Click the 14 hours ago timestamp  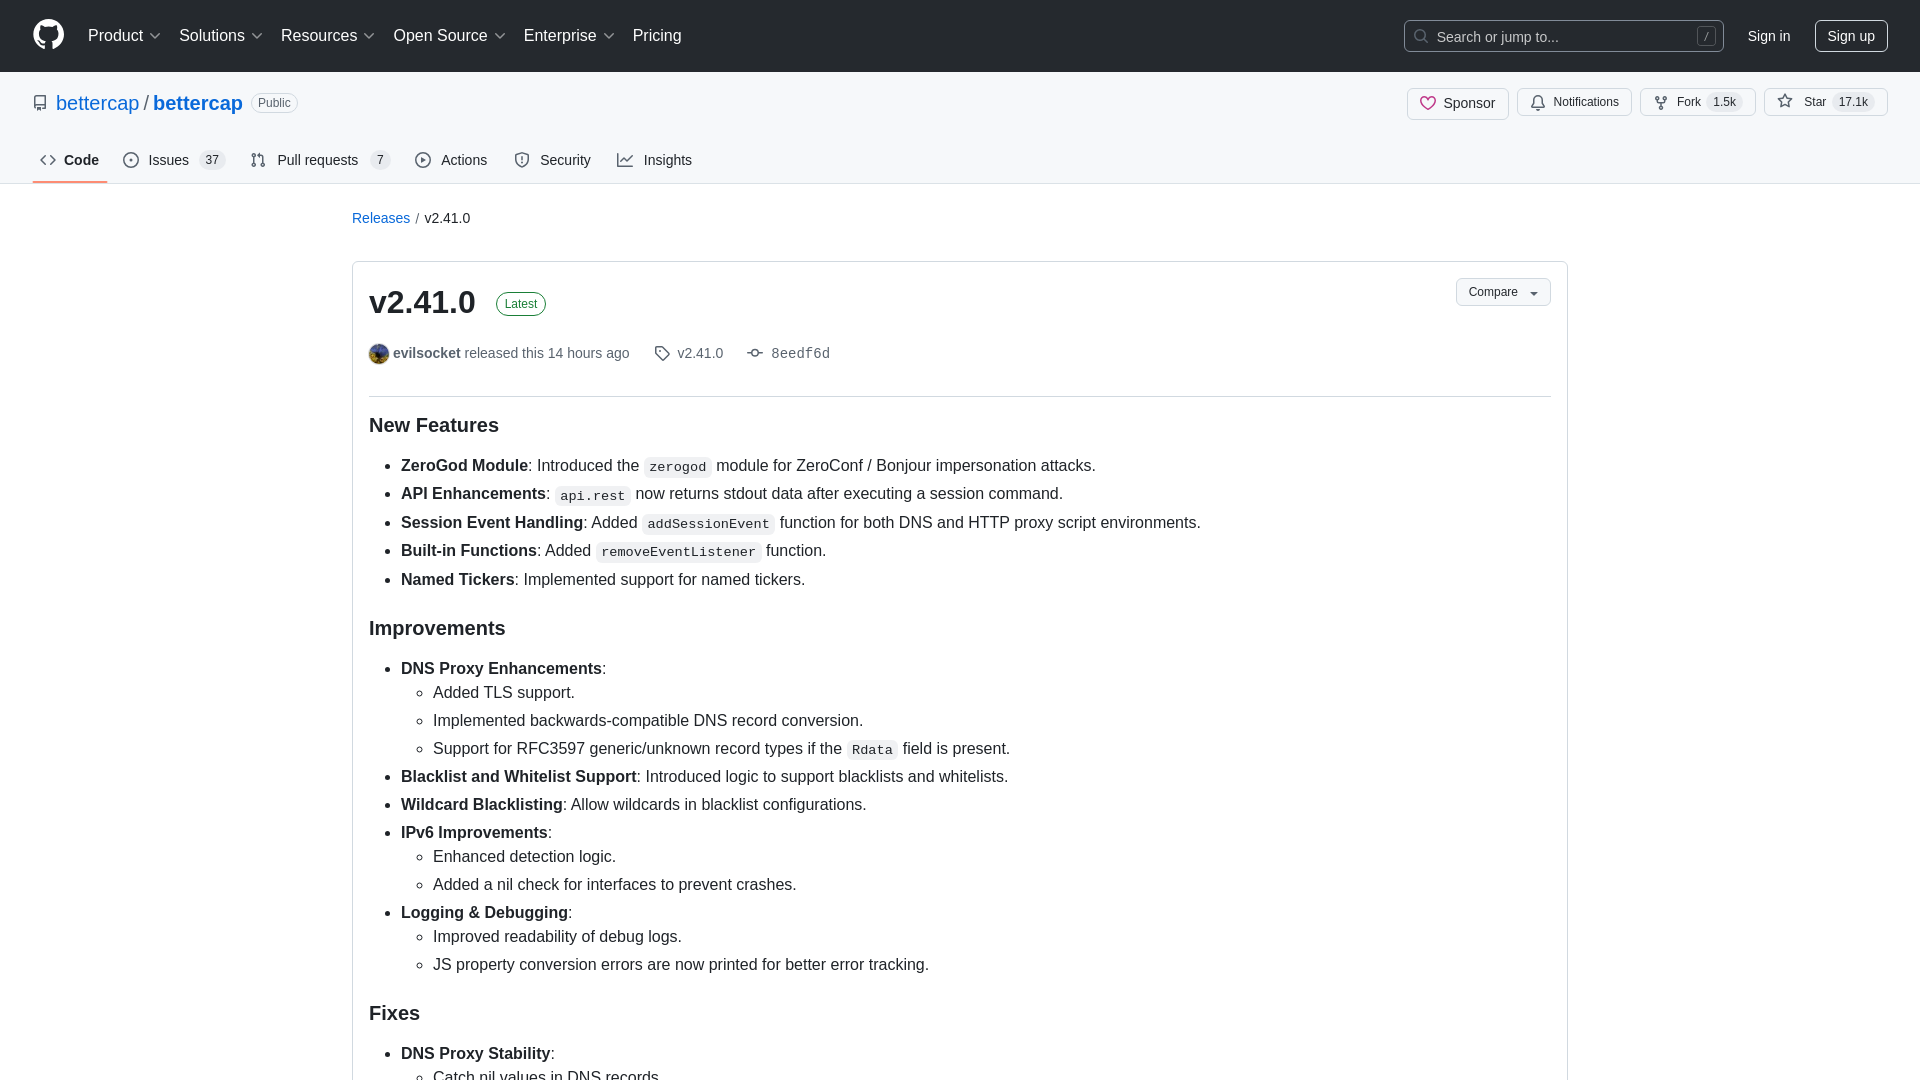click(x=588, y=353)
